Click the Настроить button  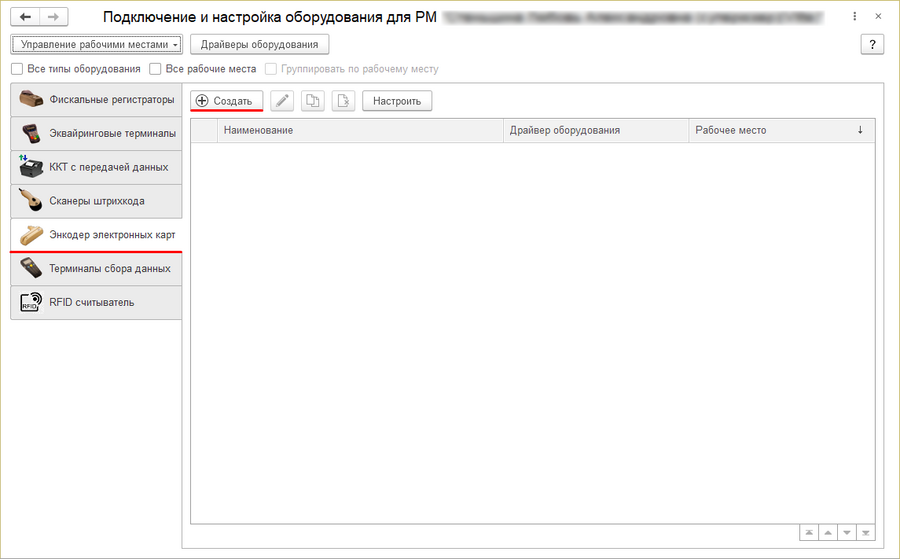[x=397, y=101]
